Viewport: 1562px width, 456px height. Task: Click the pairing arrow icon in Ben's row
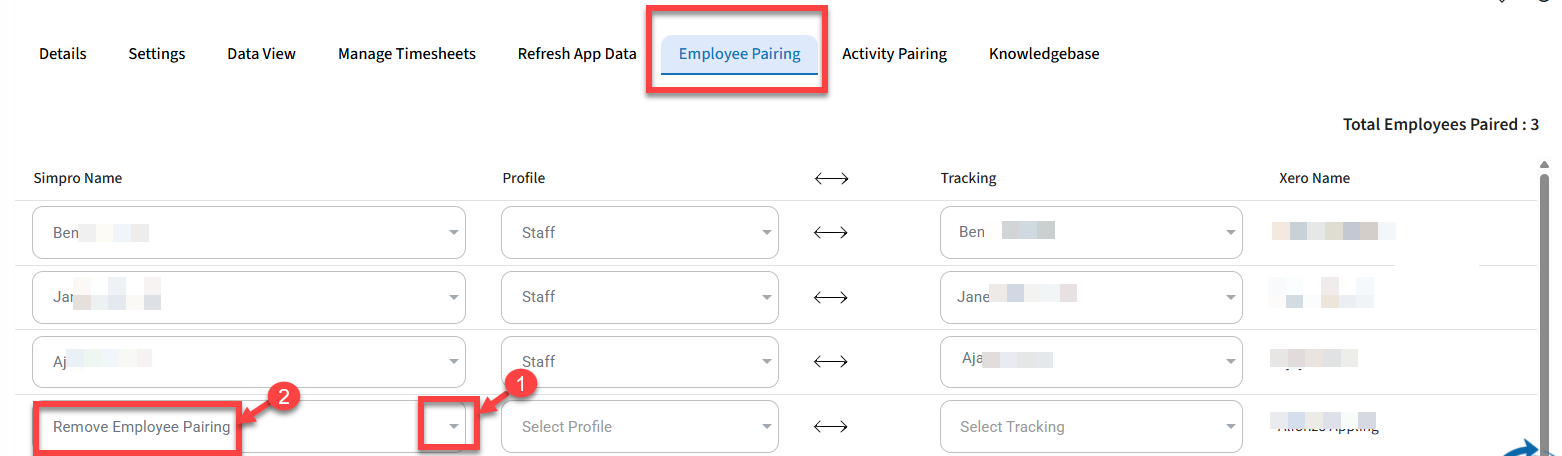831,232
